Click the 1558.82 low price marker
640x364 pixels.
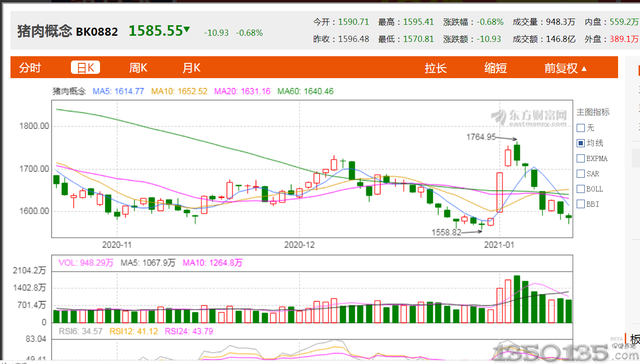pos(446,233)
